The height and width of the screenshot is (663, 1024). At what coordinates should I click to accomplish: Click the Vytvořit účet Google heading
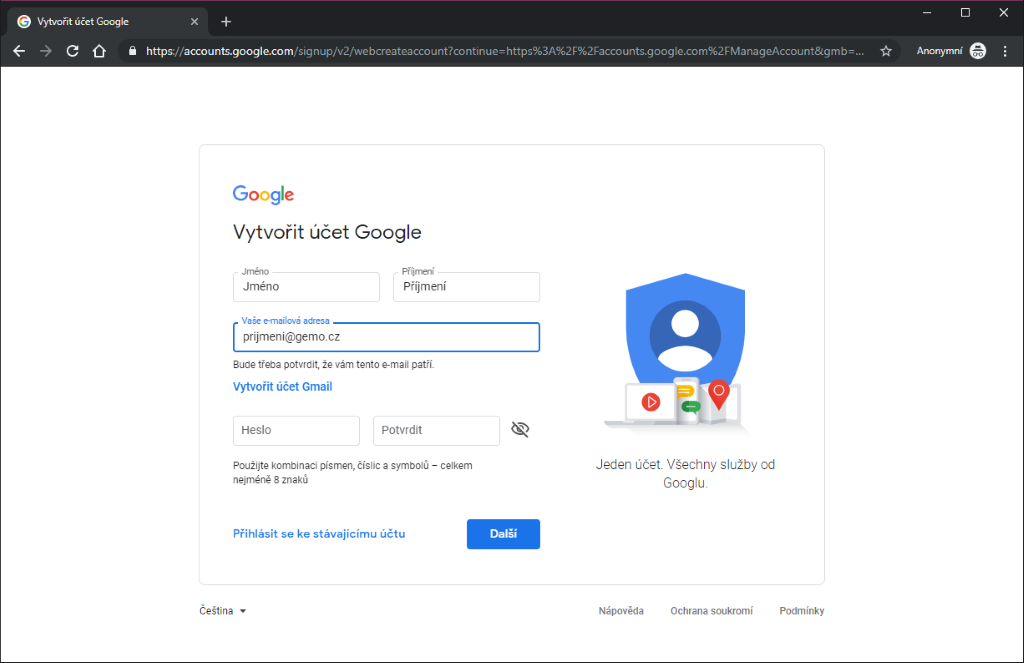(x=327, y=232)
